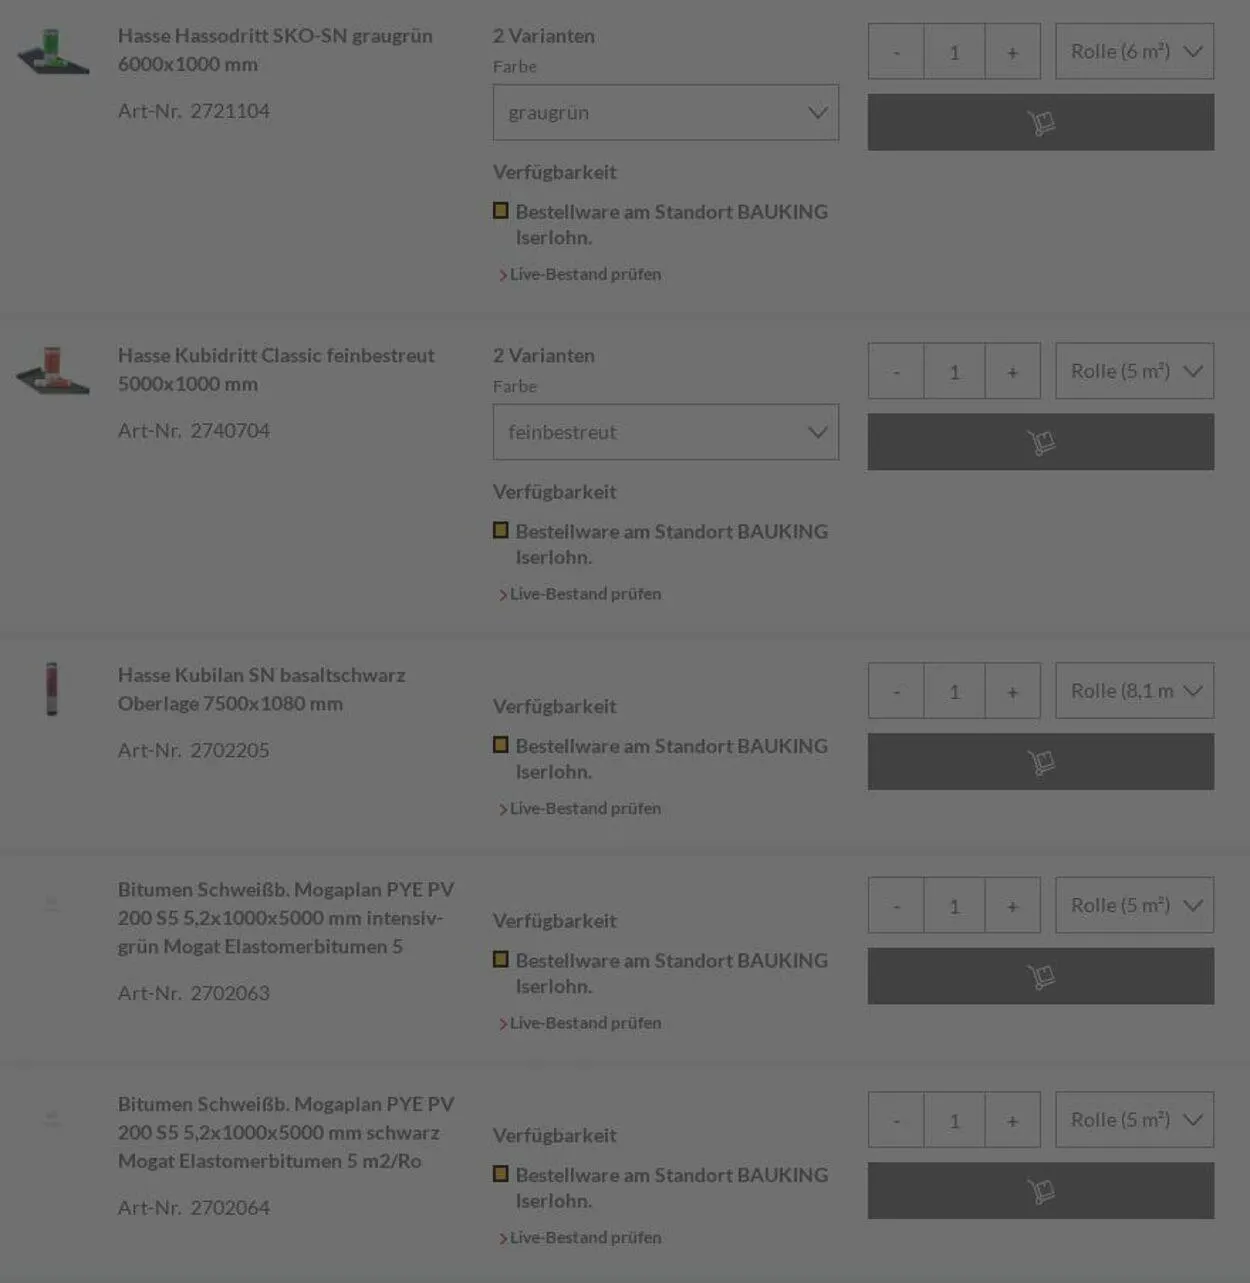Open Bitumen Schweißb. Mogaplan intensiv-grün product

point(285,917)
